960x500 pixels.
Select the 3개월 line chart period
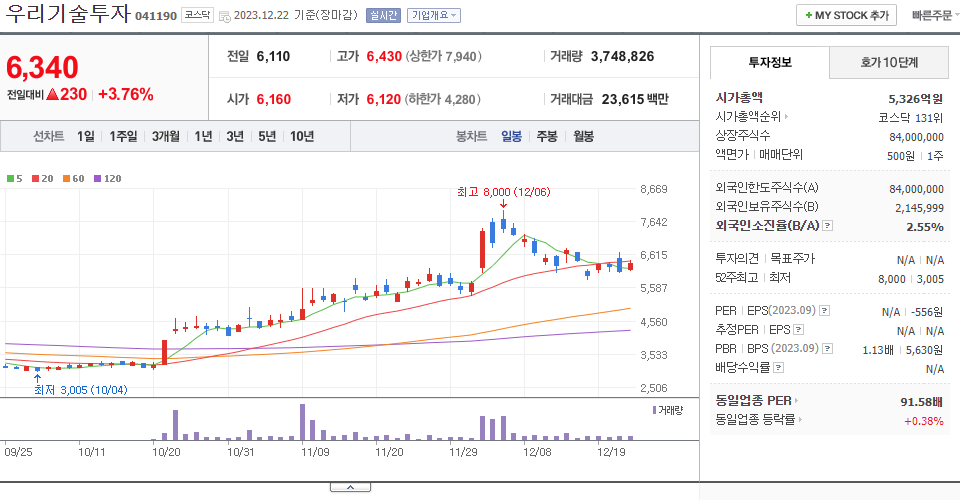pyautogui.click(x=166, y=136)
